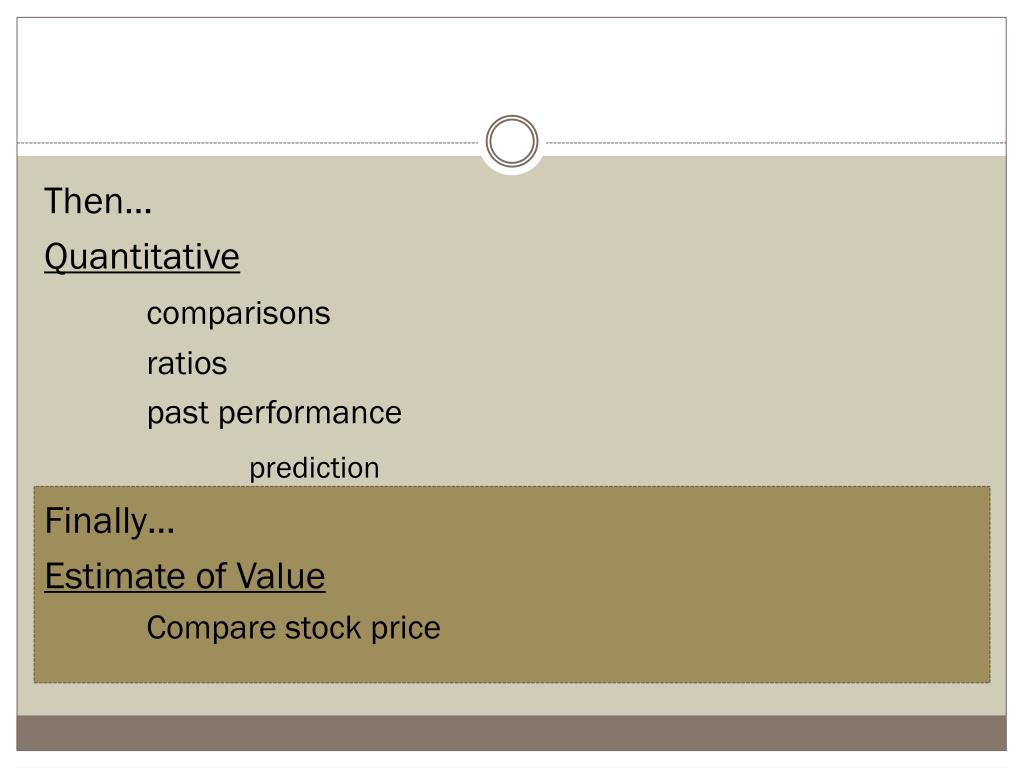Screen dimensions: 1024x768
Task: Click the dashed line left of the circle
Action: (x=248, y=142)
